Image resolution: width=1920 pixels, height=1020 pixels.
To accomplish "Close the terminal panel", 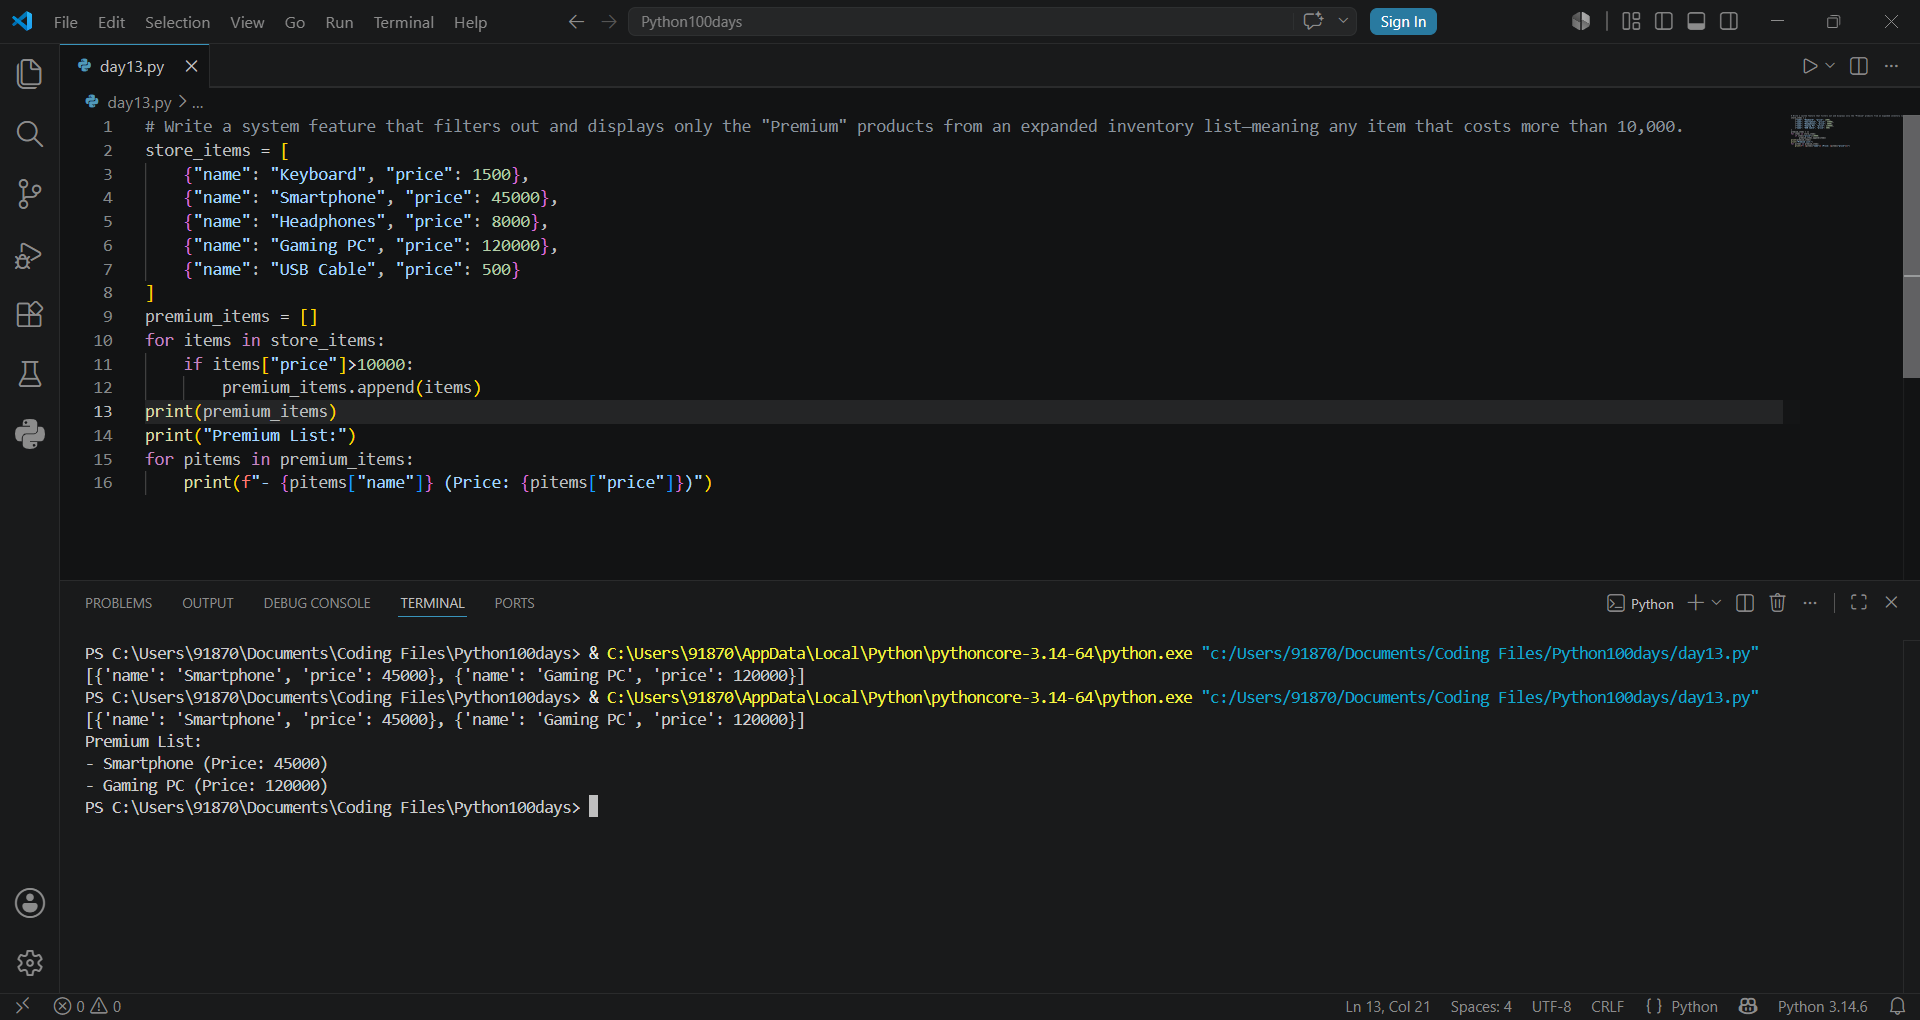I will (1891, 602).
